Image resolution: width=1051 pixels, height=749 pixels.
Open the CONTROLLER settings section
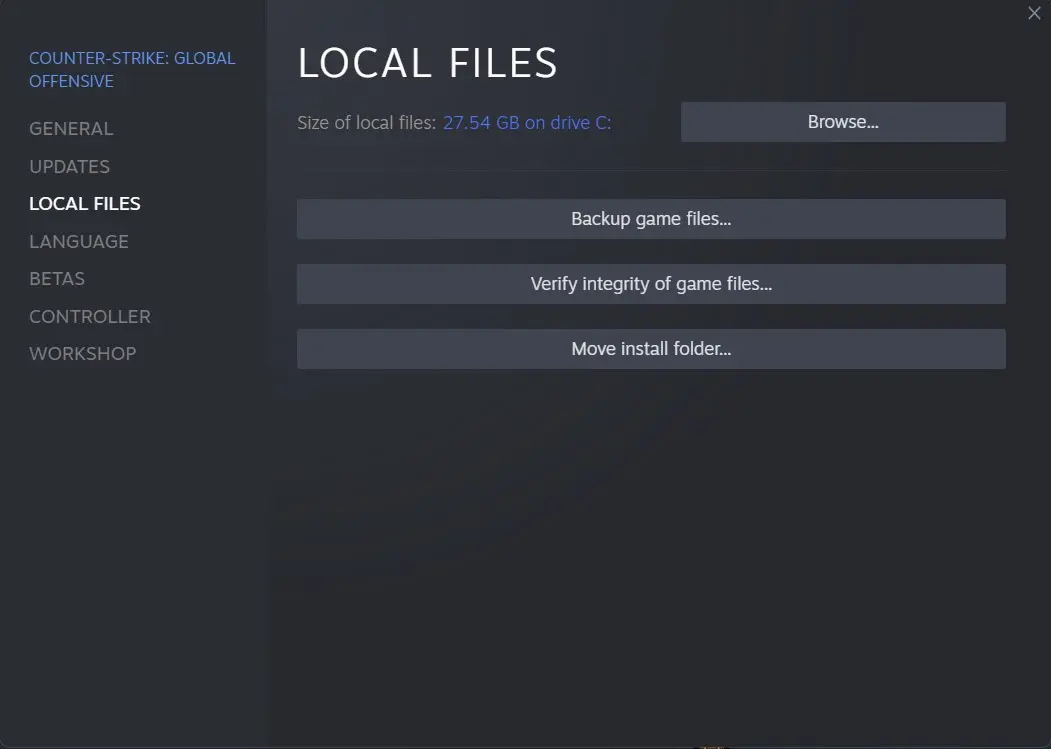[x=89, y=316]
